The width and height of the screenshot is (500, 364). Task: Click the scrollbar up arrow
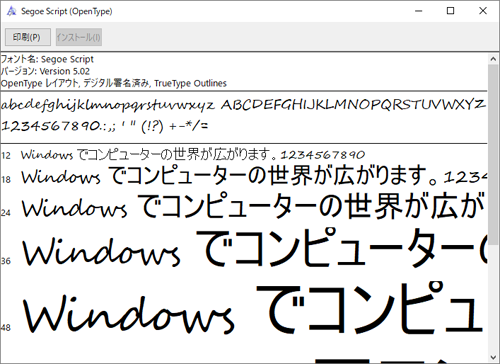tap(493, 59)
